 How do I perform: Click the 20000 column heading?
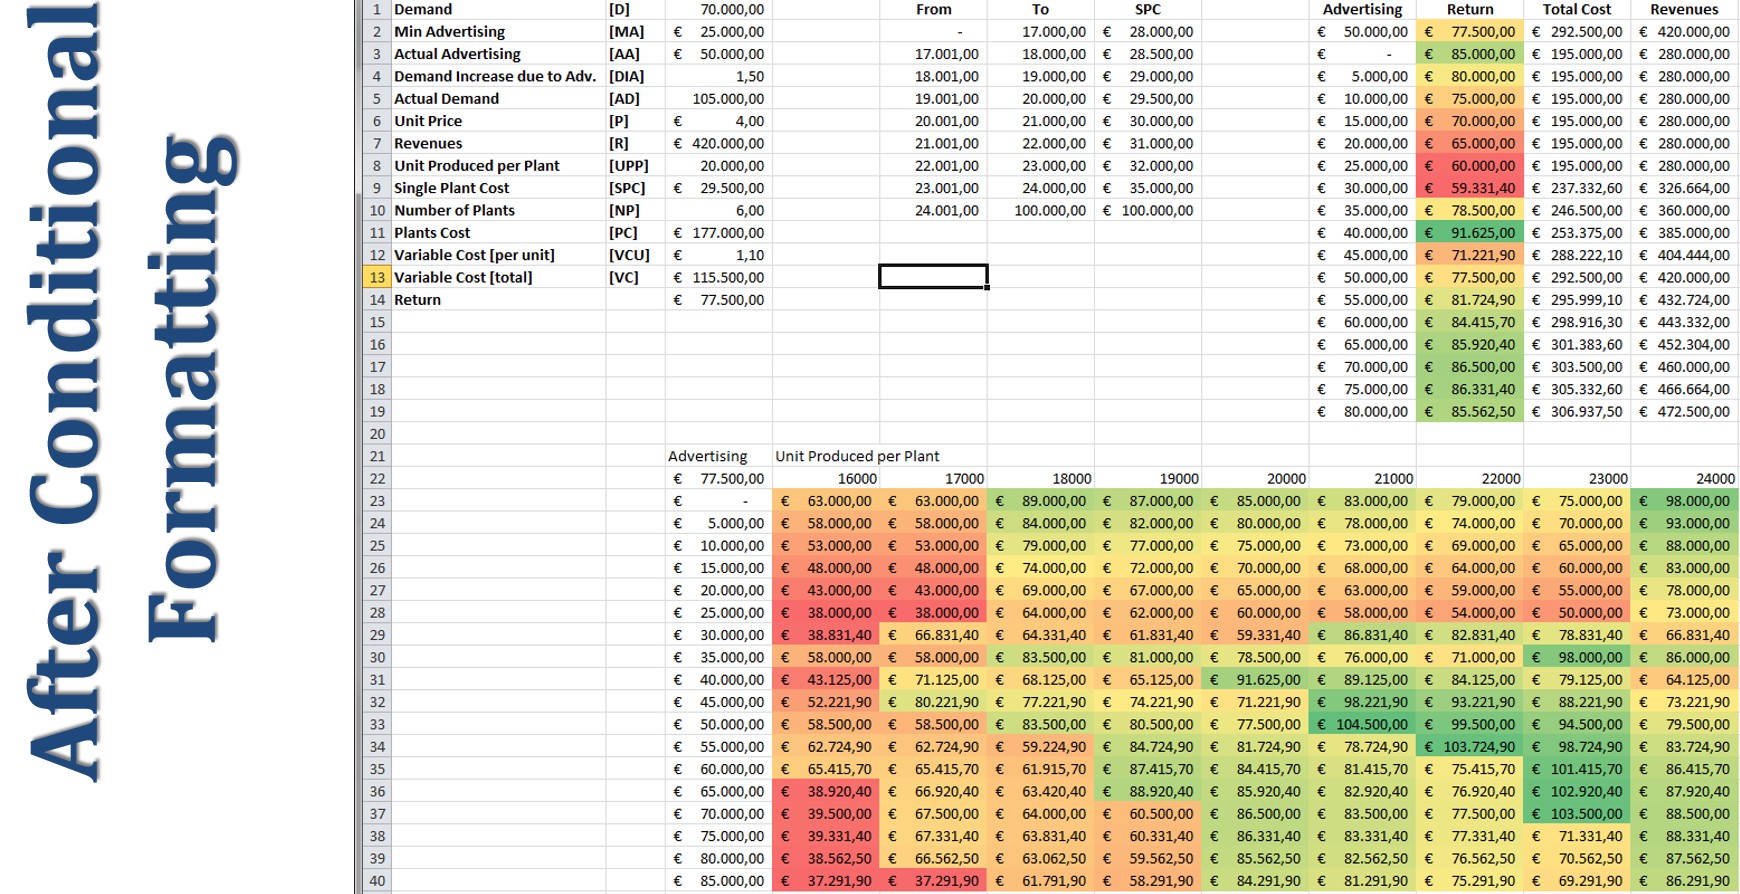tap(1255, 478)
